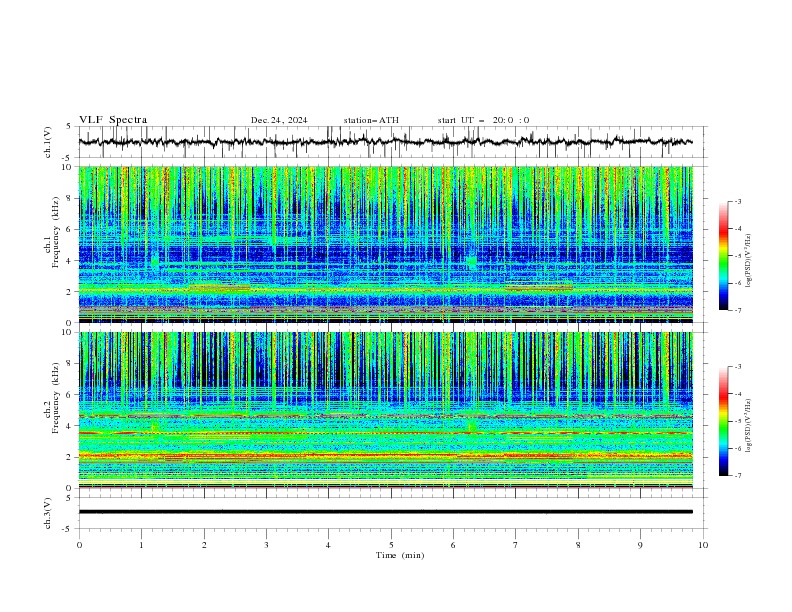792x612 pixels.
Task: Click the "ch.1 Frequency (kHz)" axis label
Action: point(52,244)
